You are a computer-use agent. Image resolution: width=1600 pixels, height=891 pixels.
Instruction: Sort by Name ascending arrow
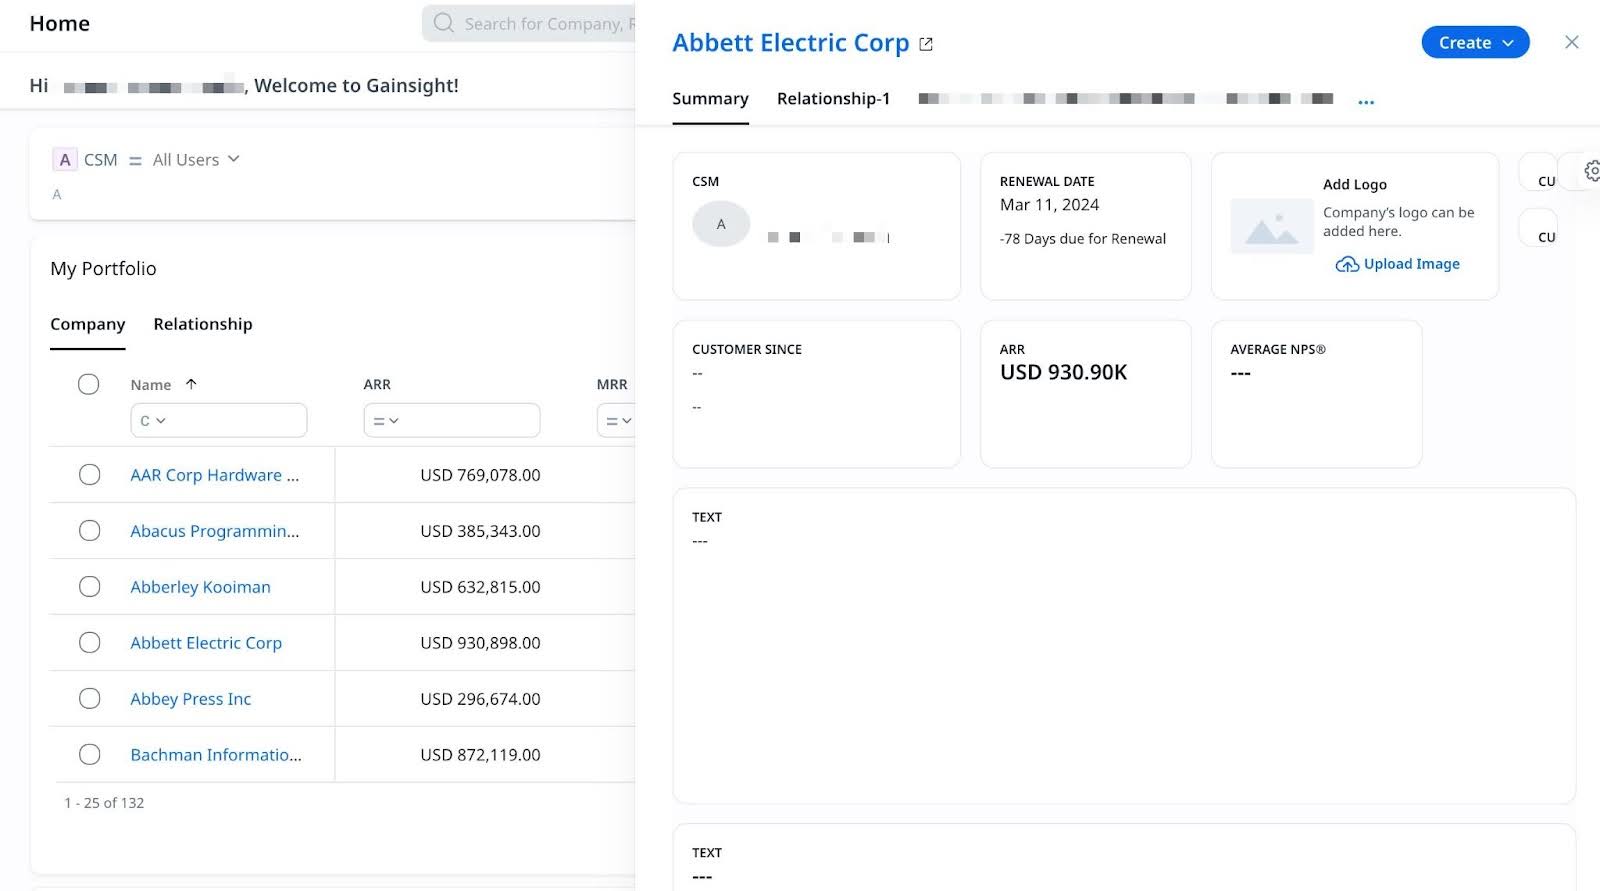coord(191,384)
